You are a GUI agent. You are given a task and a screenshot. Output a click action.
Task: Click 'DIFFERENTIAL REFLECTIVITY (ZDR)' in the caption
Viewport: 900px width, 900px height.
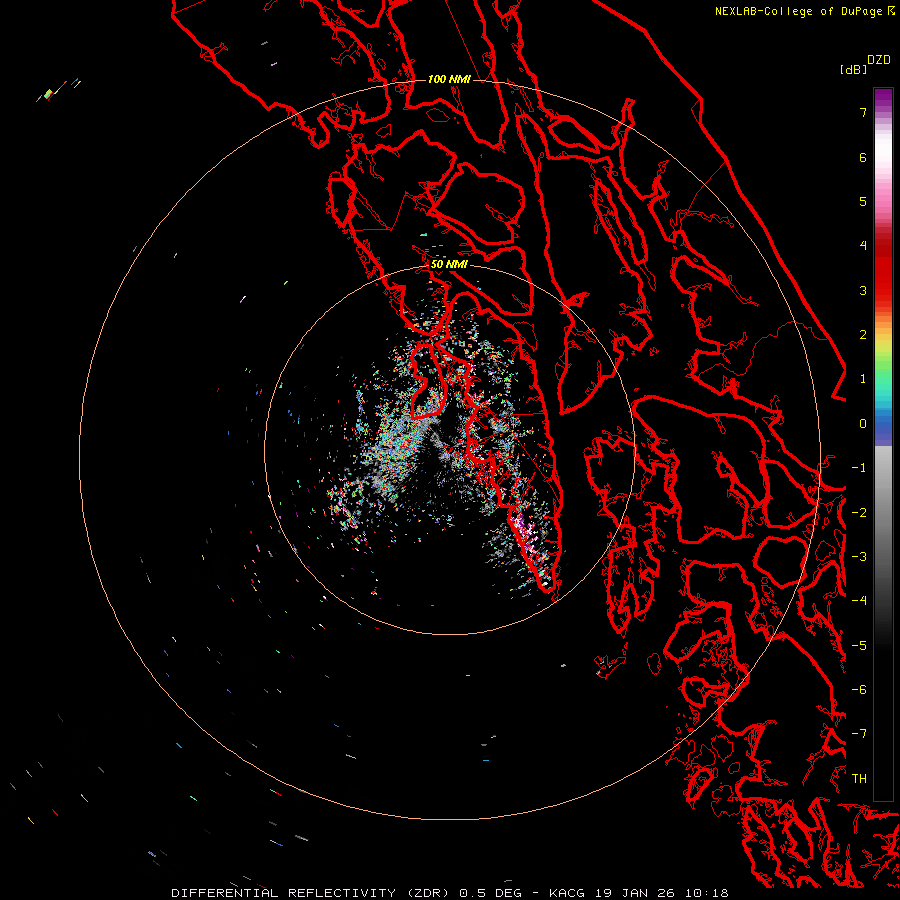(310, 893)
